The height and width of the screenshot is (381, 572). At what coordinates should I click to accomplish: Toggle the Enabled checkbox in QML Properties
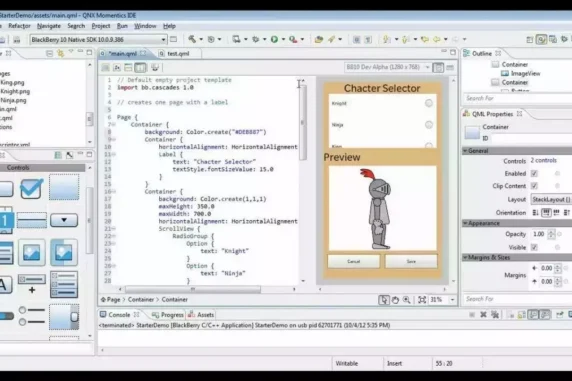tap(534, 173)
